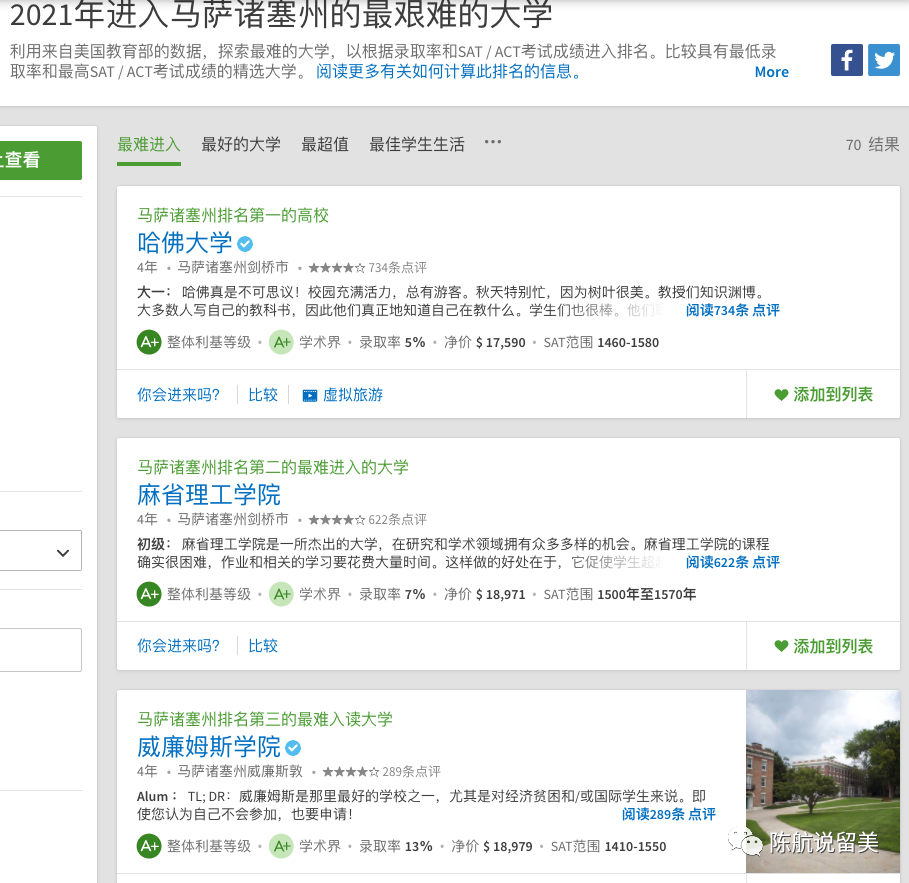
Task: Click the 马萨诸塞州排名第一的高校 heading
Action: tap(233, 216)
